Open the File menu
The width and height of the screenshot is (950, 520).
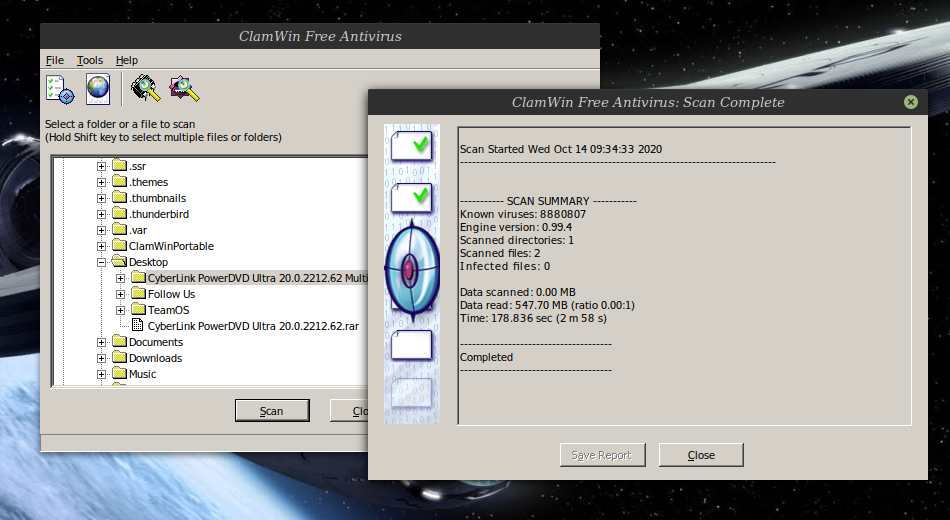coord(55,60)
